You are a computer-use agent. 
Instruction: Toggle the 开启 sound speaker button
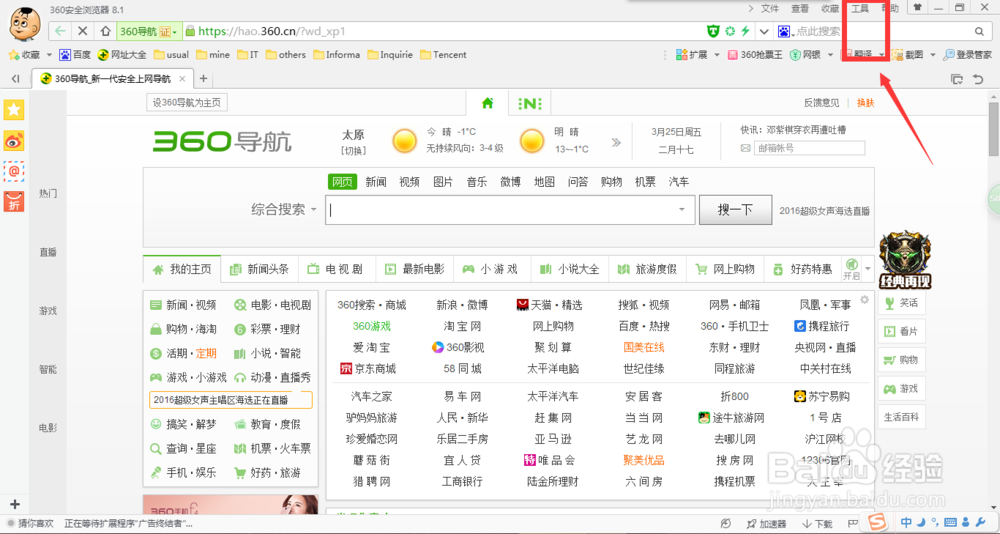[851, 269]
